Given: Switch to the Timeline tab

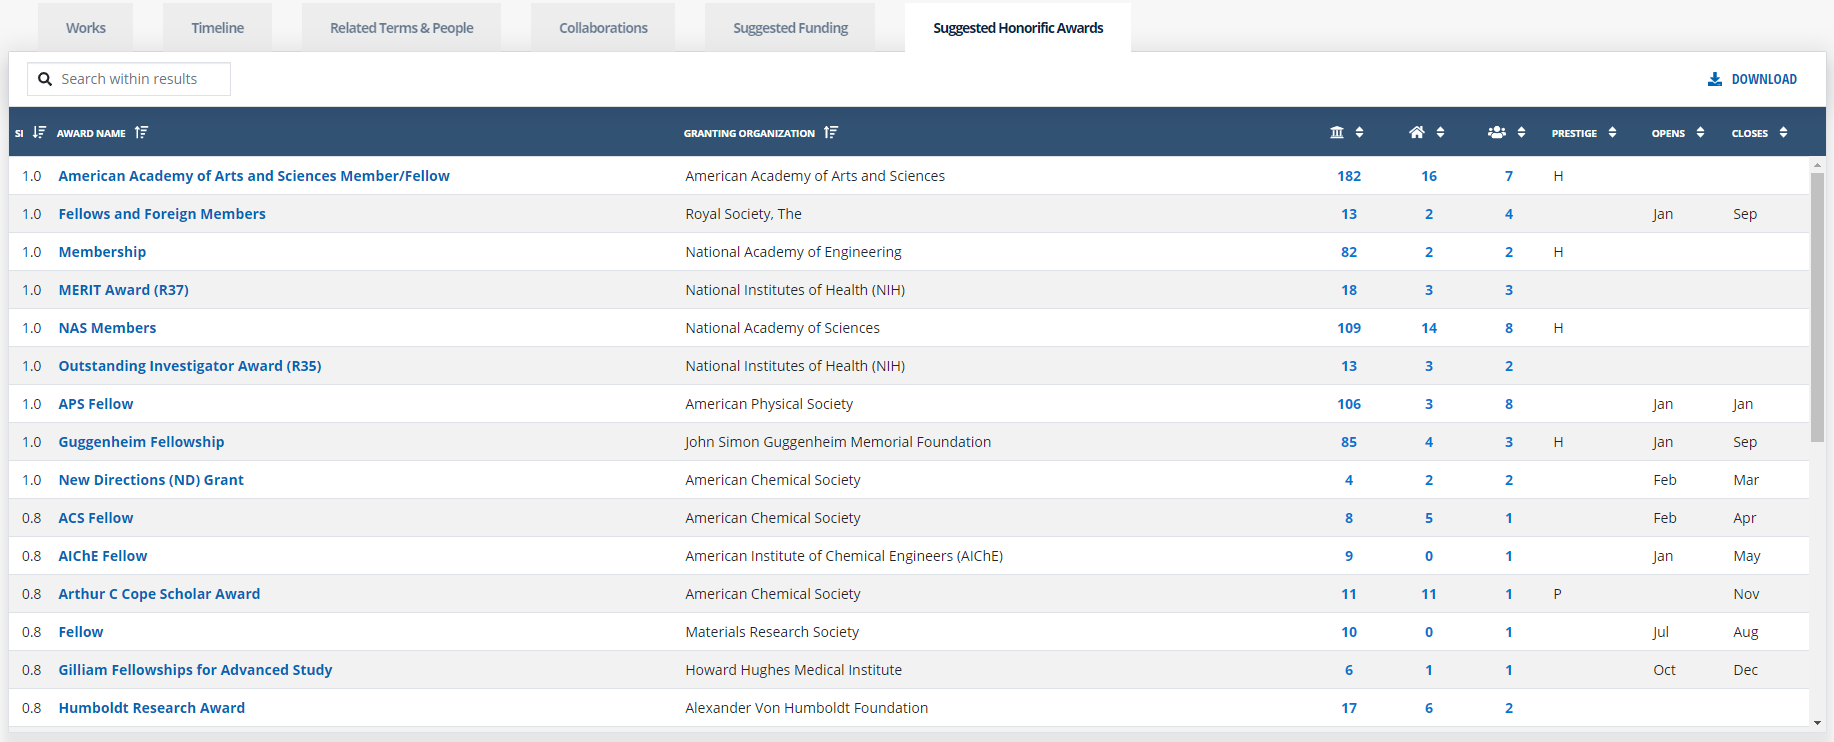Looking at the screenshot, I should 218,27.
